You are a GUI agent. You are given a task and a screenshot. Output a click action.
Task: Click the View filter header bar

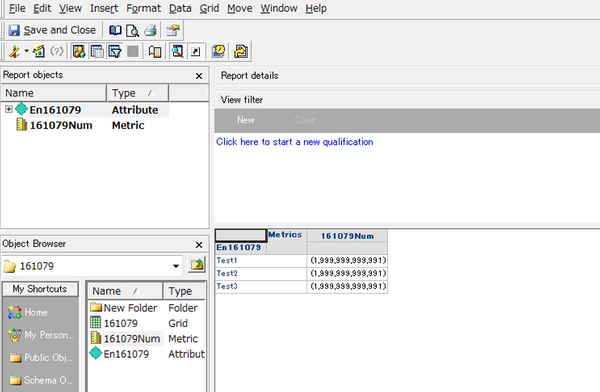407,100
